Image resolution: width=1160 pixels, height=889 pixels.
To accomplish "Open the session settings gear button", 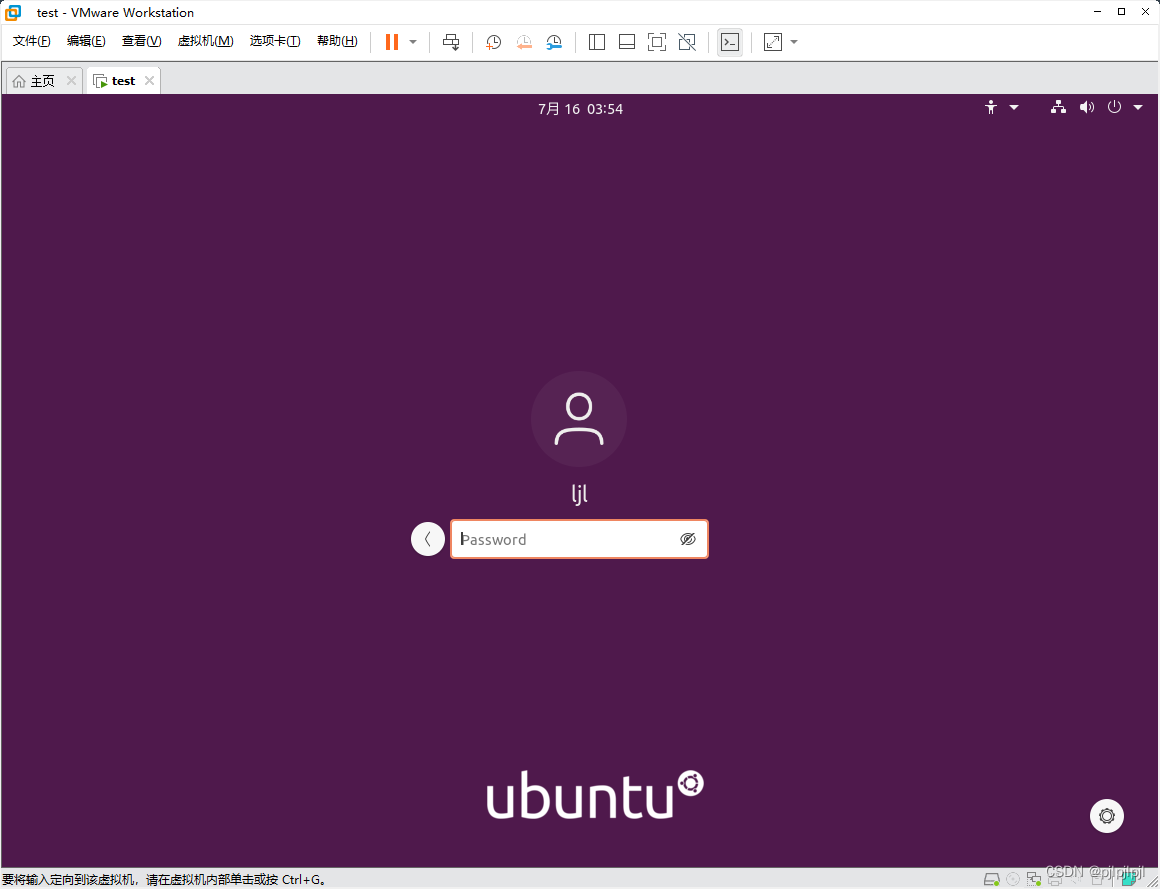I will tap(1107, 816).
